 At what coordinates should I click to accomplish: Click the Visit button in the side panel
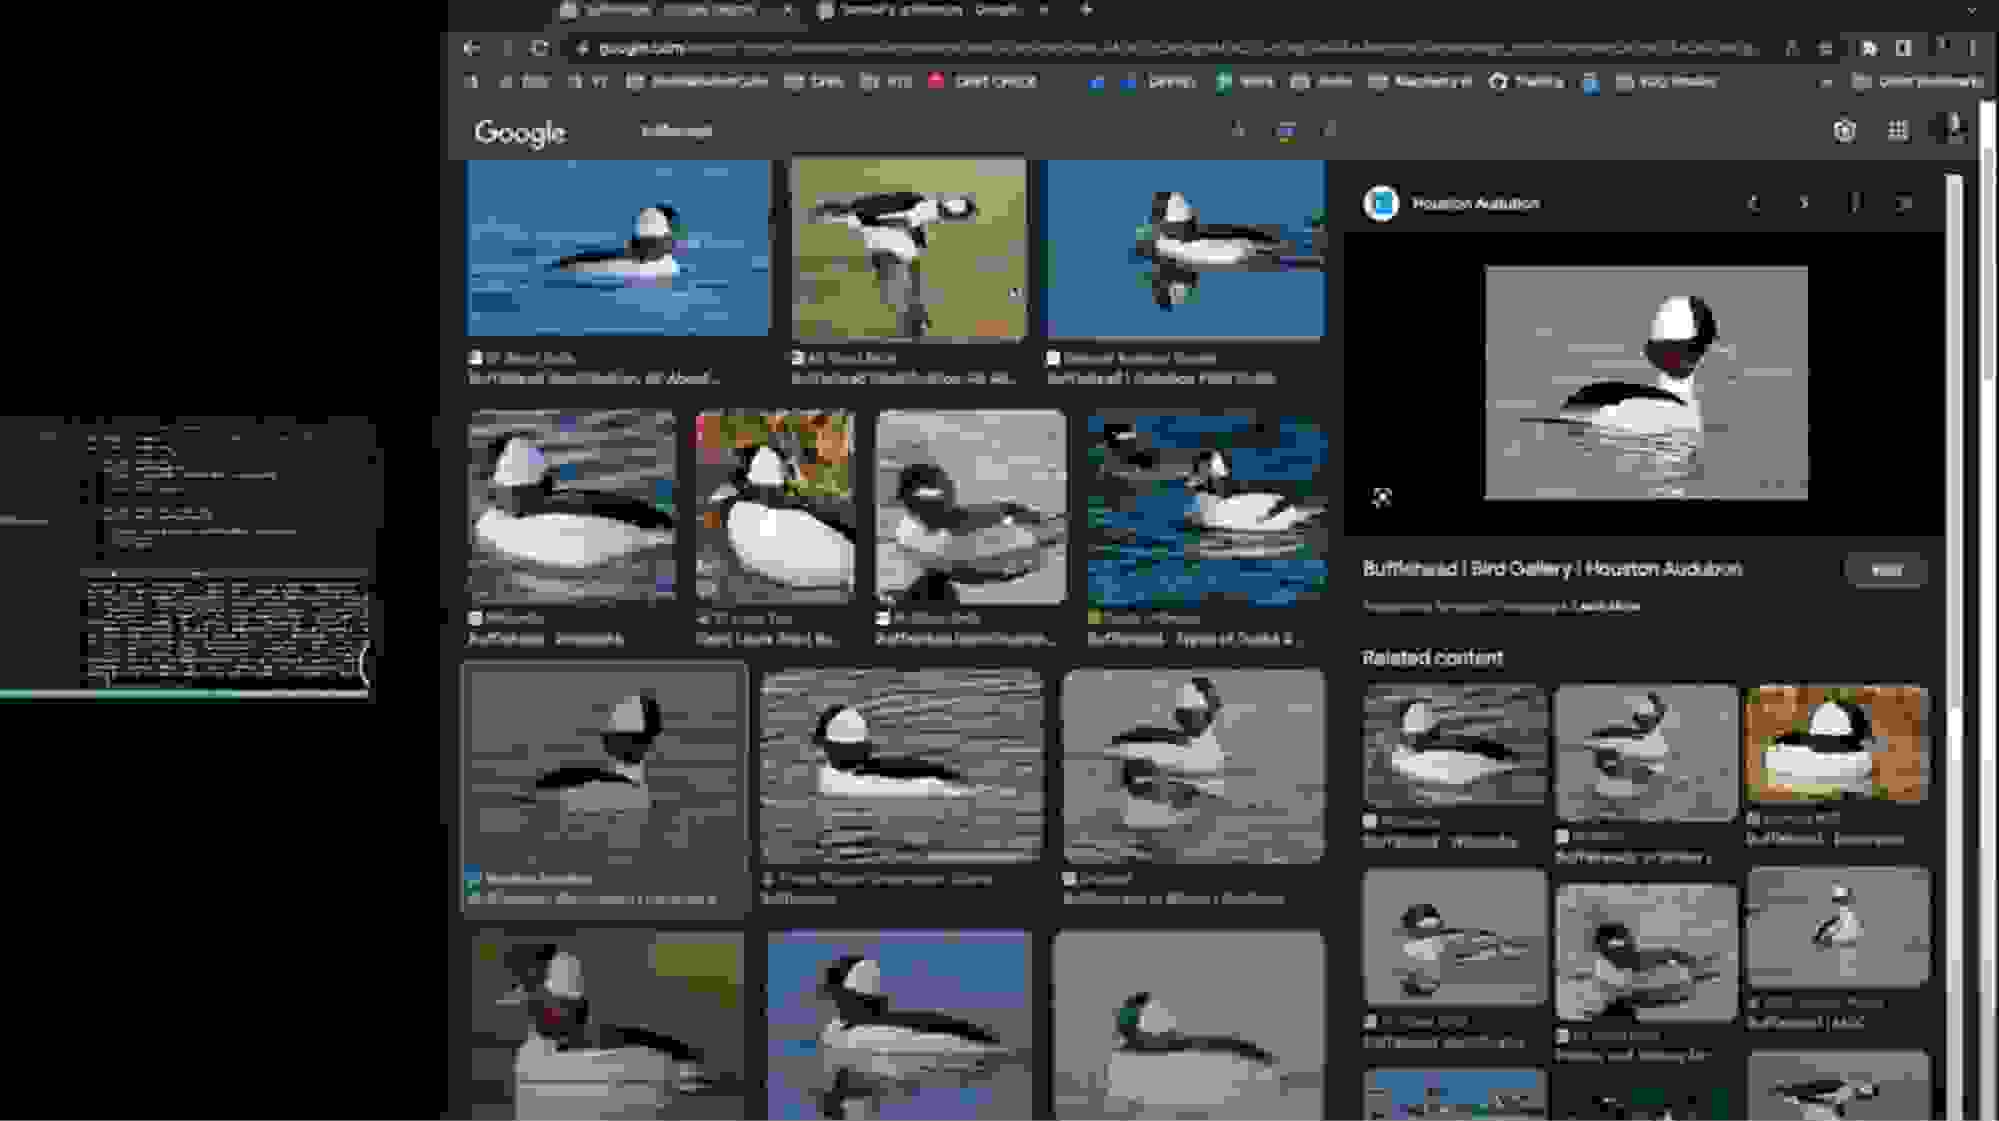click(1886, 570)
